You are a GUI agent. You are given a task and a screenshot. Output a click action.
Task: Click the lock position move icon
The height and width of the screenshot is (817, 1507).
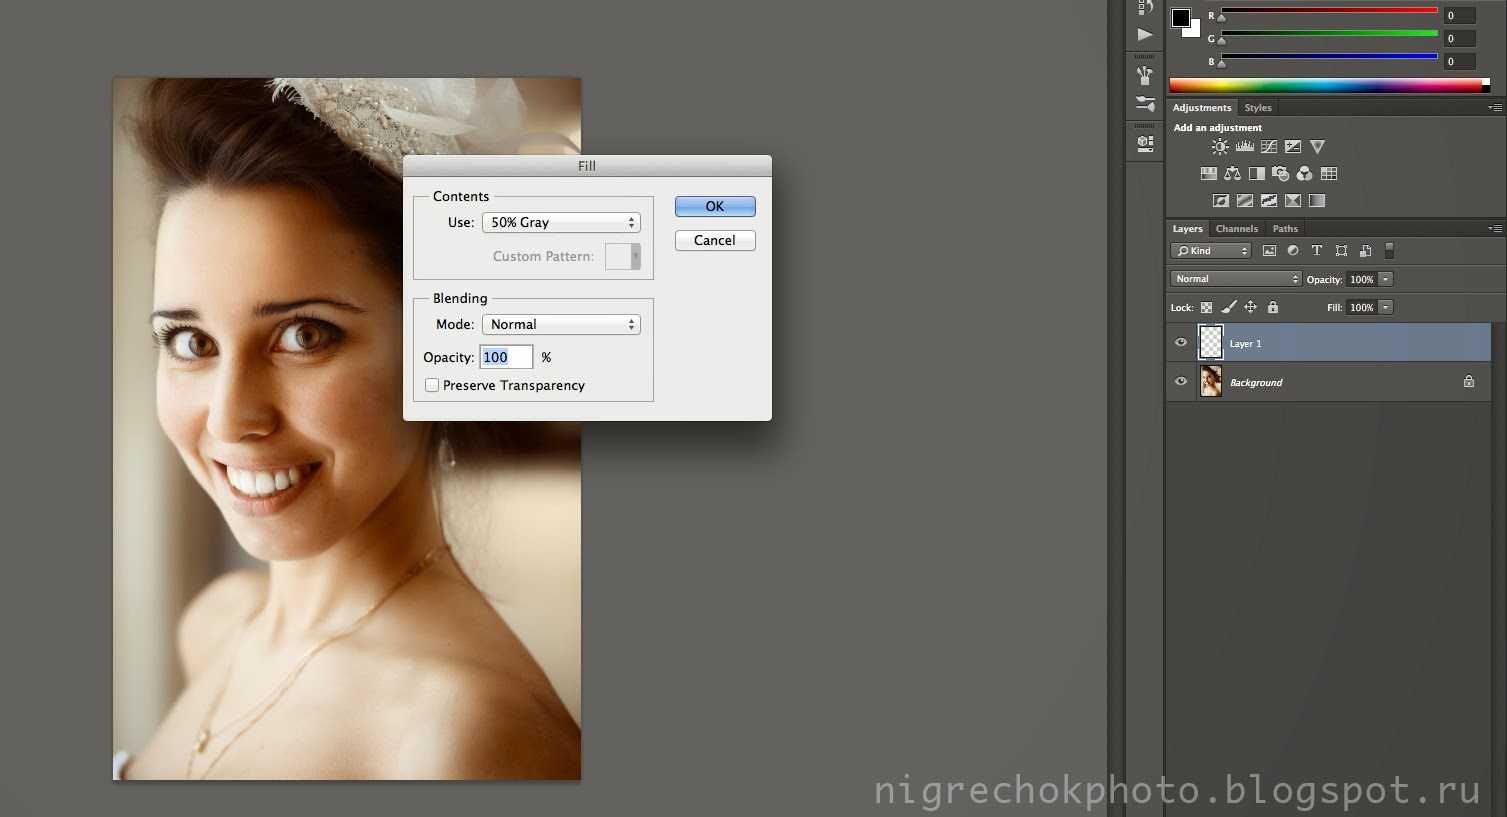1250,307
